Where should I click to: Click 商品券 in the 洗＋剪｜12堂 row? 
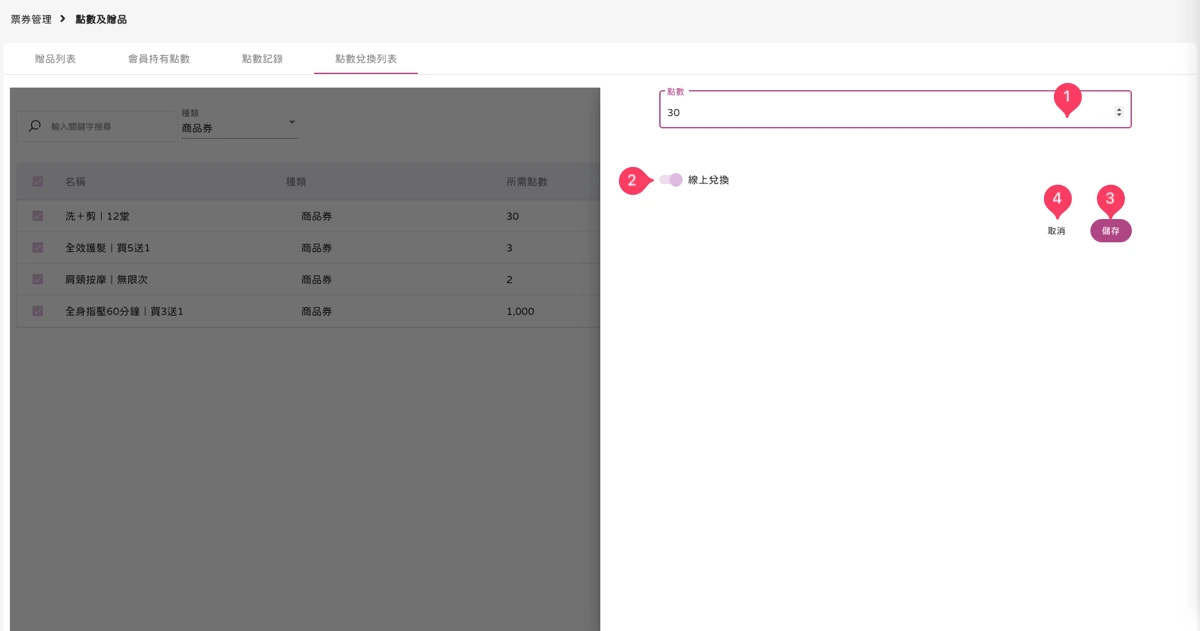point(316,216)
